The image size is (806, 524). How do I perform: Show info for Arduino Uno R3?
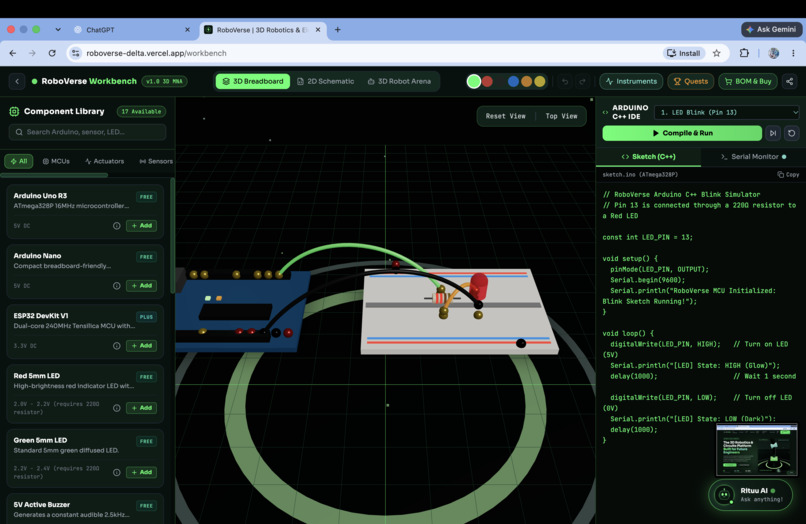[x=117, y=226]
